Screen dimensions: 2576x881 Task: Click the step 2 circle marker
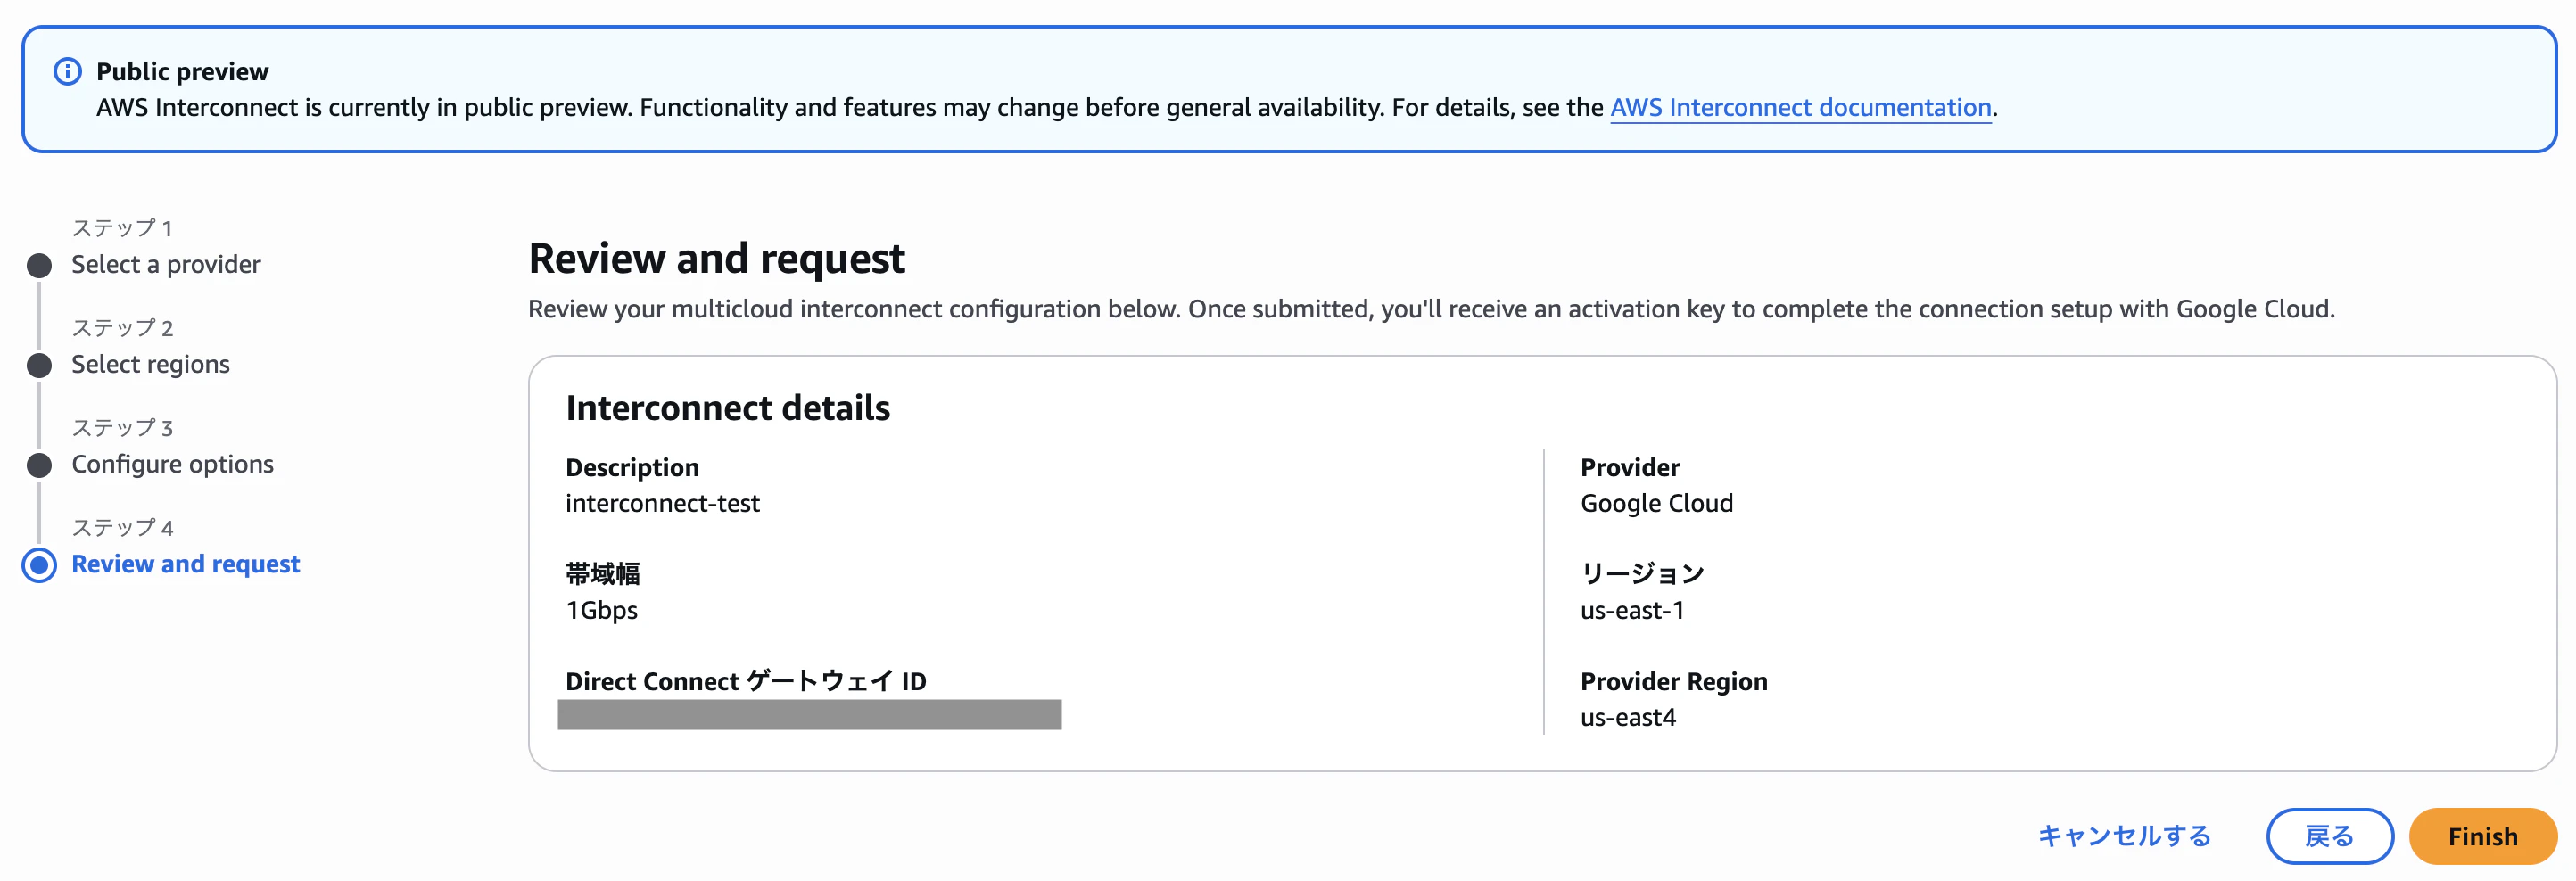point(39,366)
